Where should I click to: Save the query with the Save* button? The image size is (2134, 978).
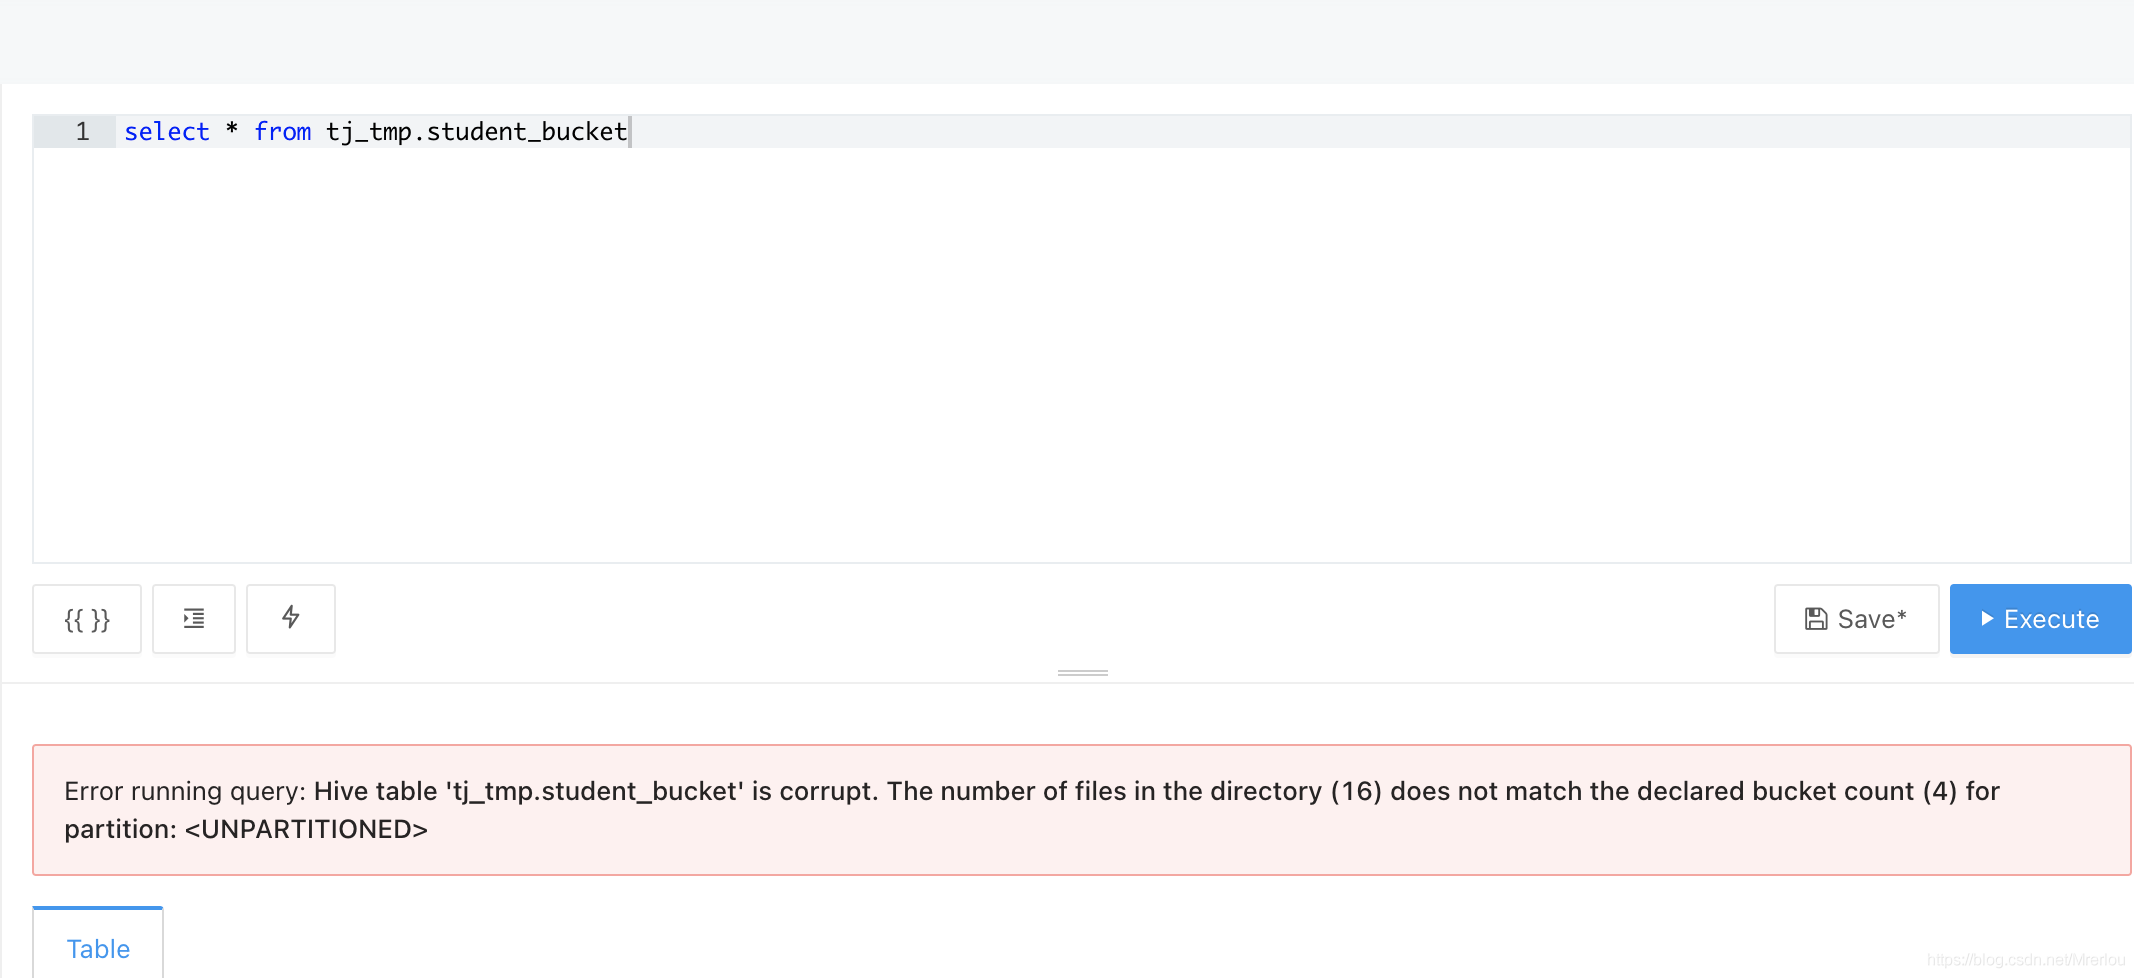(1856, 619)
